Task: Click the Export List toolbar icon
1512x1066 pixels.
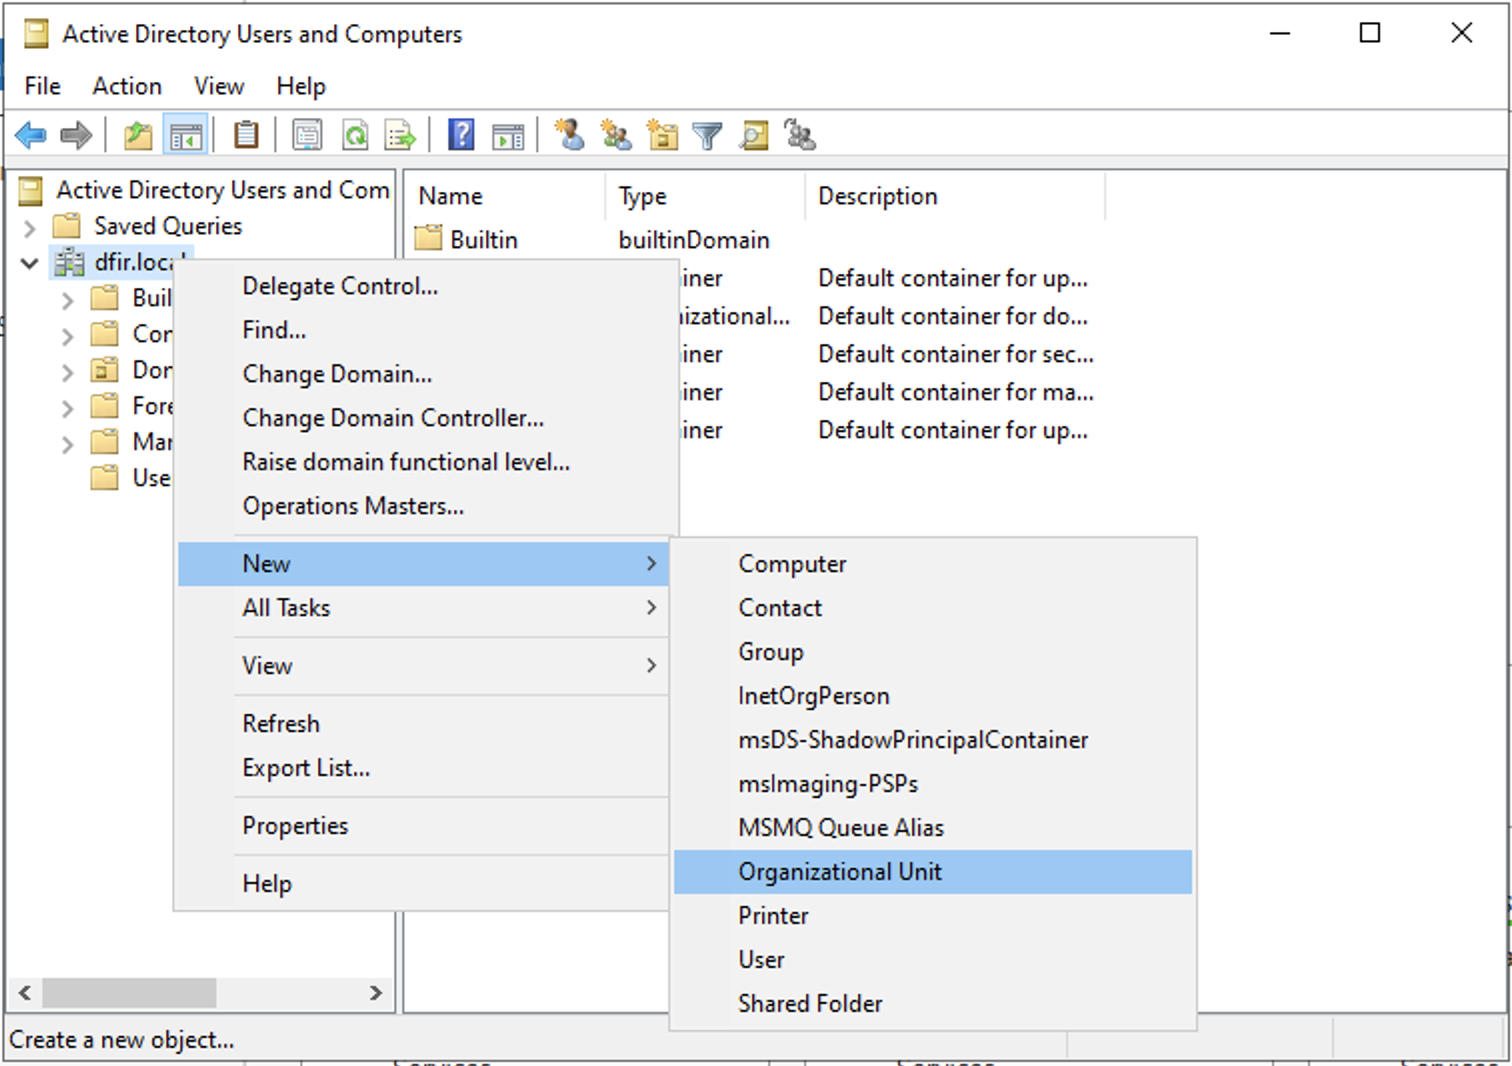Action: click(x=401, y=135)
